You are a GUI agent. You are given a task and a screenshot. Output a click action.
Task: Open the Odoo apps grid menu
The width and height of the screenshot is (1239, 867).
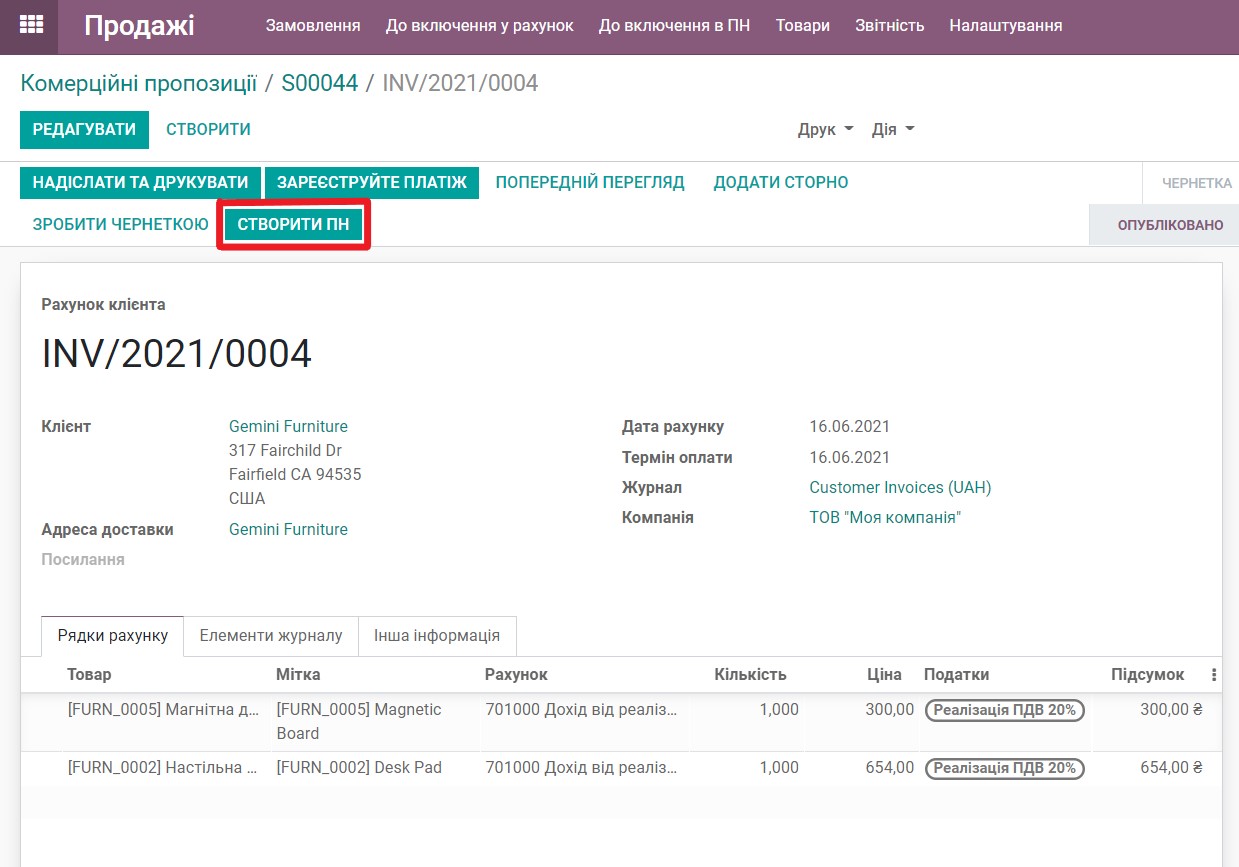click(30, 25)
